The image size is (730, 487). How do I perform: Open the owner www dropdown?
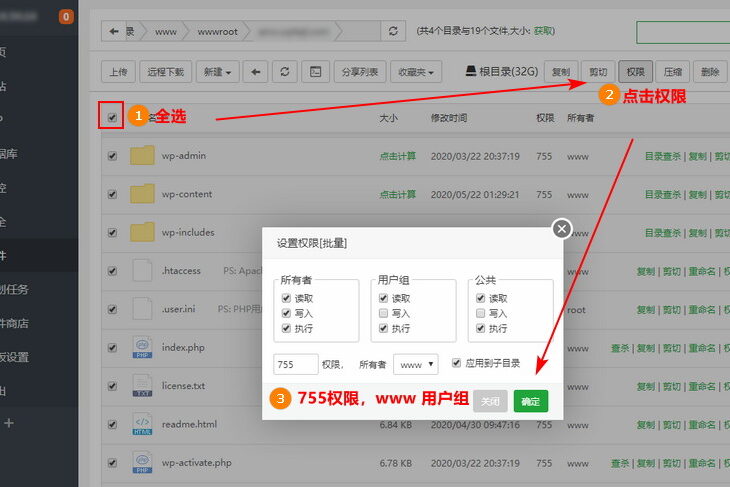pos(415,365)
